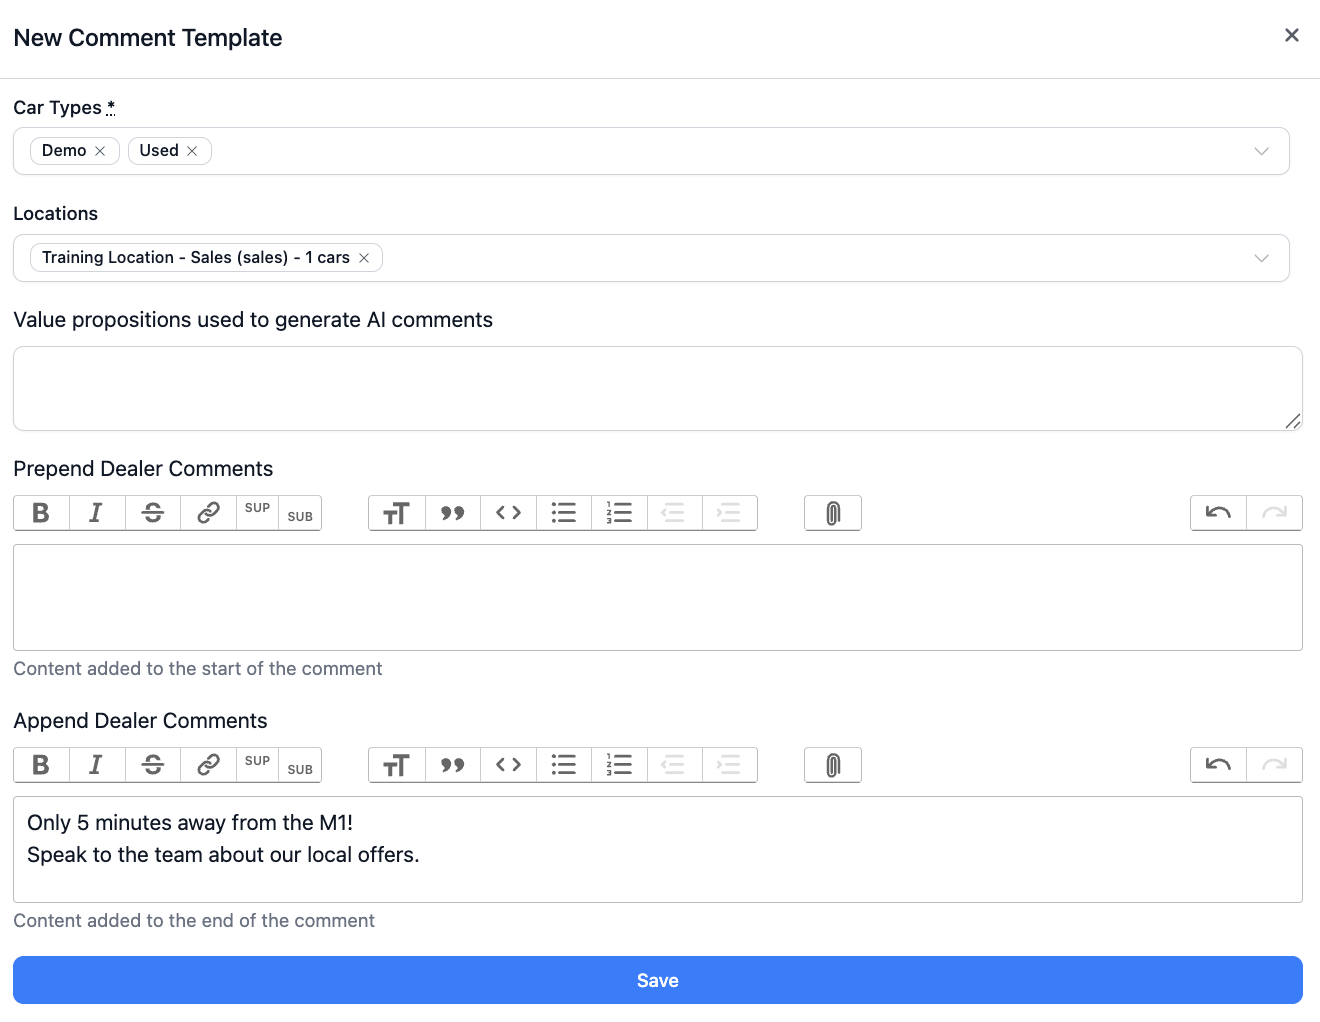Attach file in Prepend Dealer Comments editor
Viewport: 1320px width, 1022px height.
click(833, 513)
